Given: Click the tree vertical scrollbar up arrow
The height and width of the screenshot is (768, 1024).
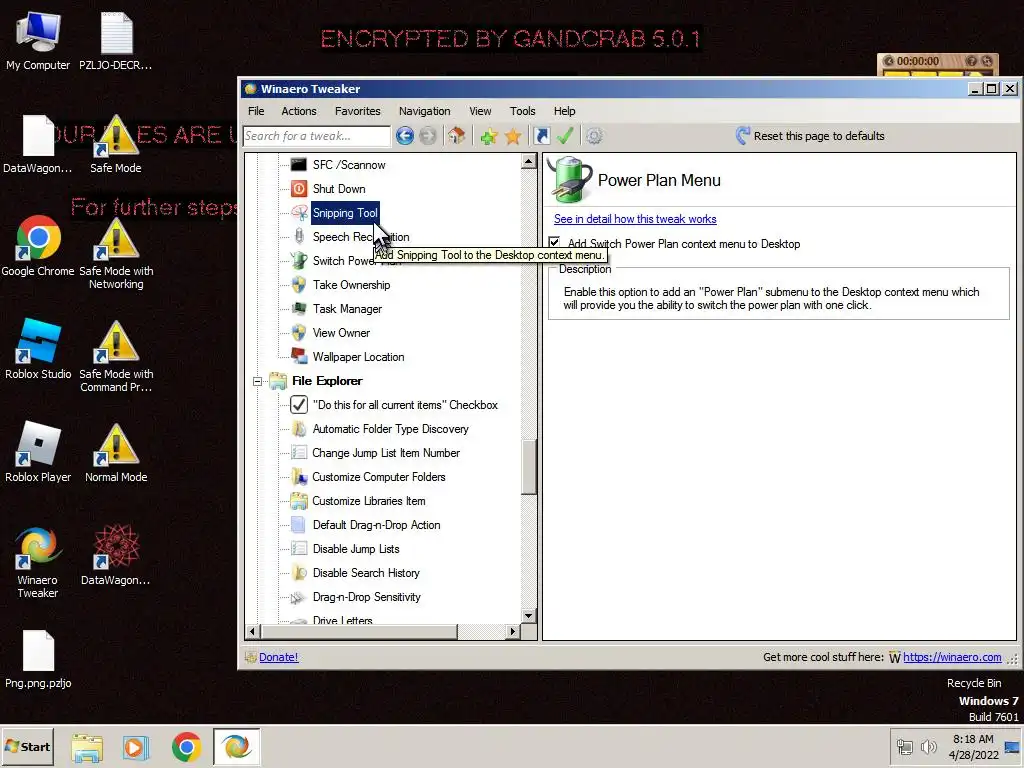Looking at the screenshot, I should (x=528, y=161).
